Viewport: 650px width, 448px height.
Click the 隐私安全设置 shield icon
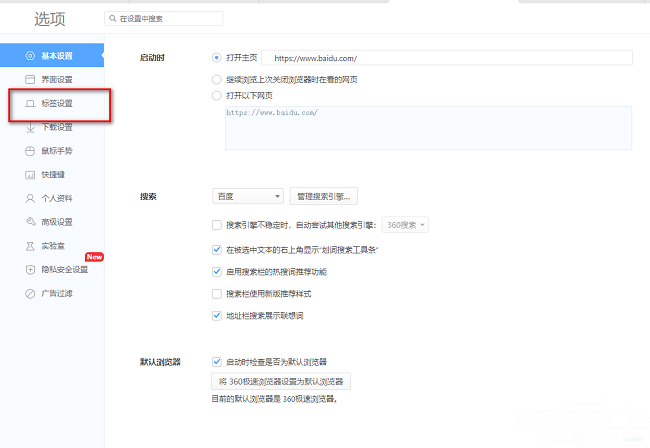pyautogui.click(x=30, y=270)
